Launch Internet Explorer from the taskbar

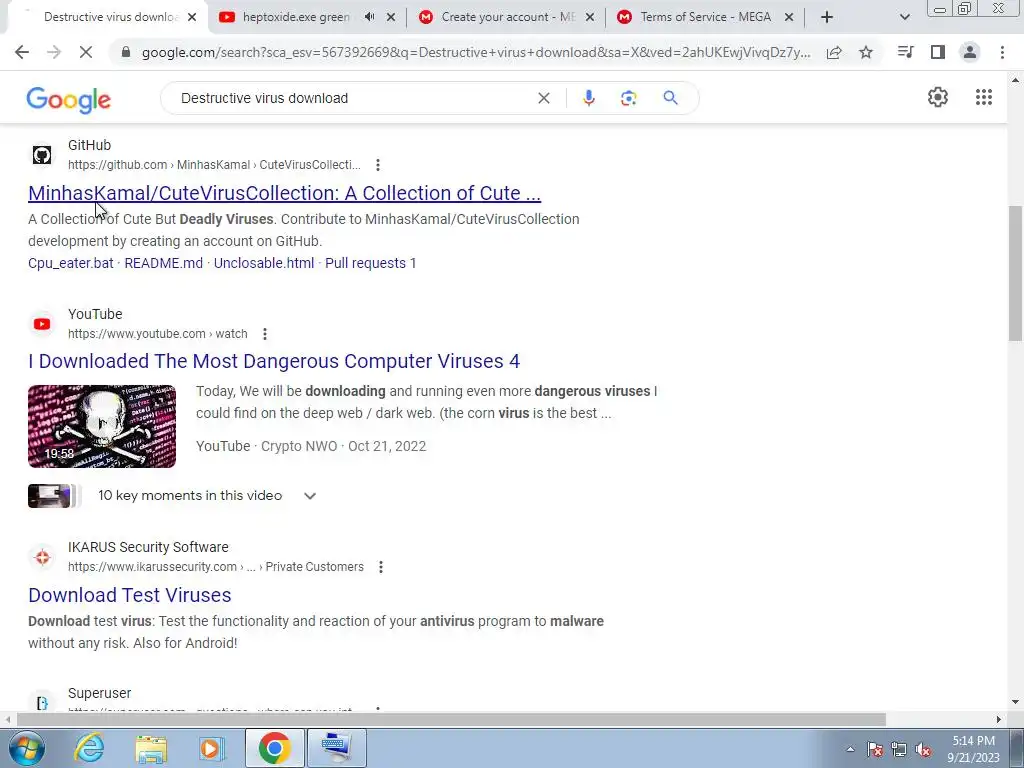click(89, 749)
